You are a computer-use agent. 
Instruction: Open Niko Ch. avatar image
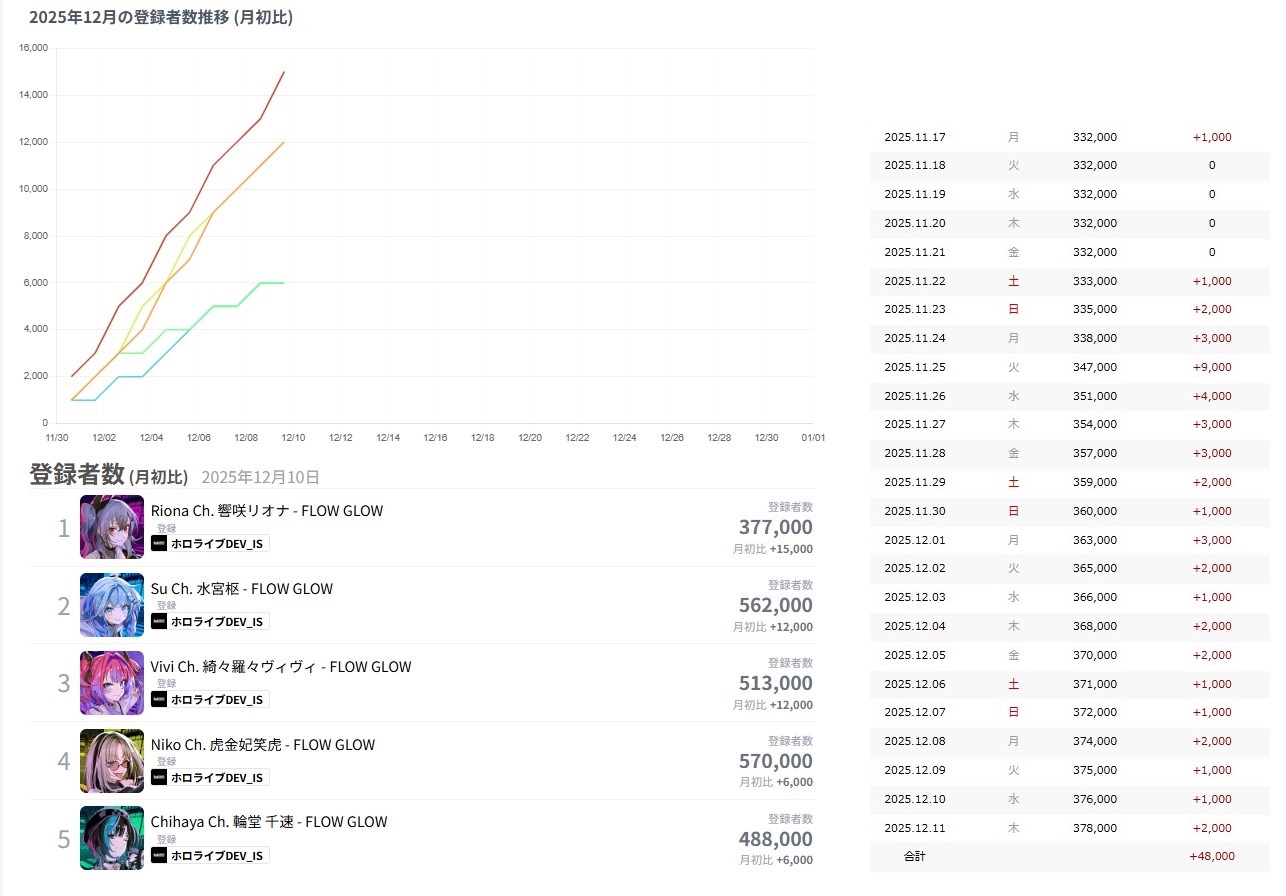coord(112,761)
